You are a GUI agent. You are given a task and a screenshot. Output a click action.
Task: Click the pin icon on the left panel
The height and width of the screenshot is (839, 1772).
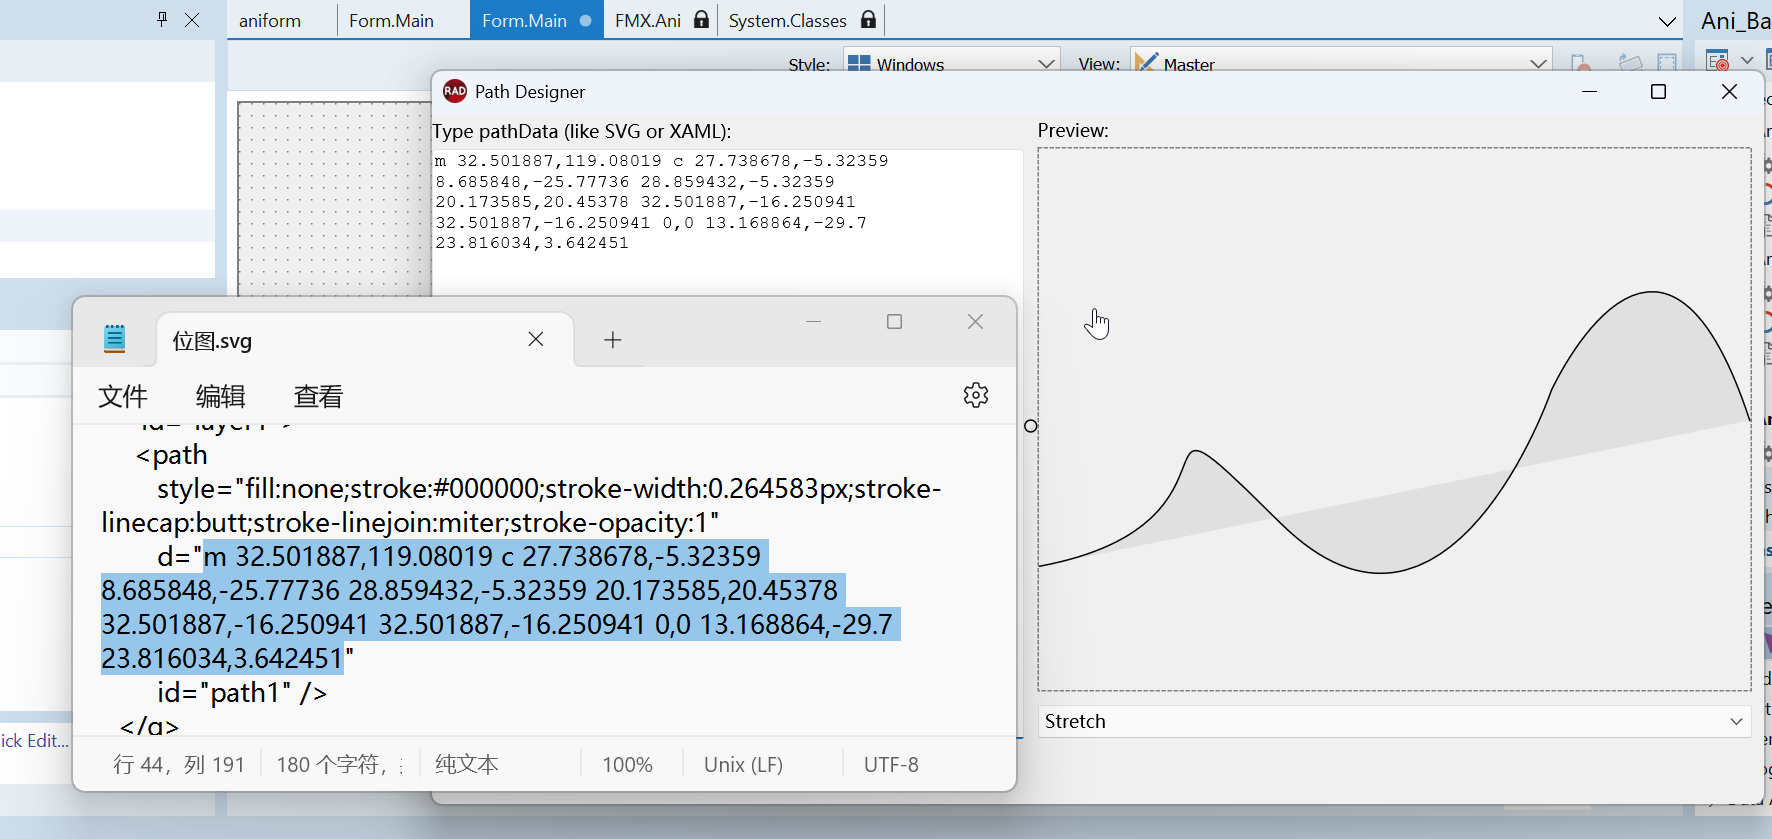point(162,19)
